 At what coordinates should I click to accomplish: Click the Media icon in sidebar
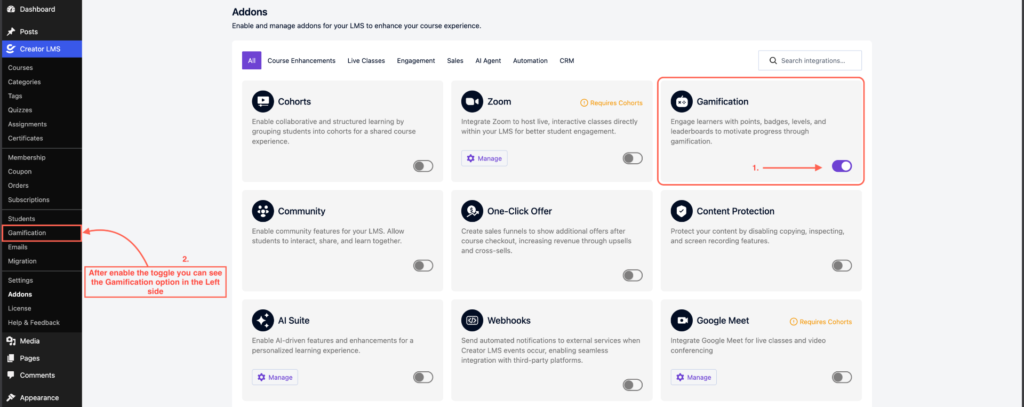point(11,341)
